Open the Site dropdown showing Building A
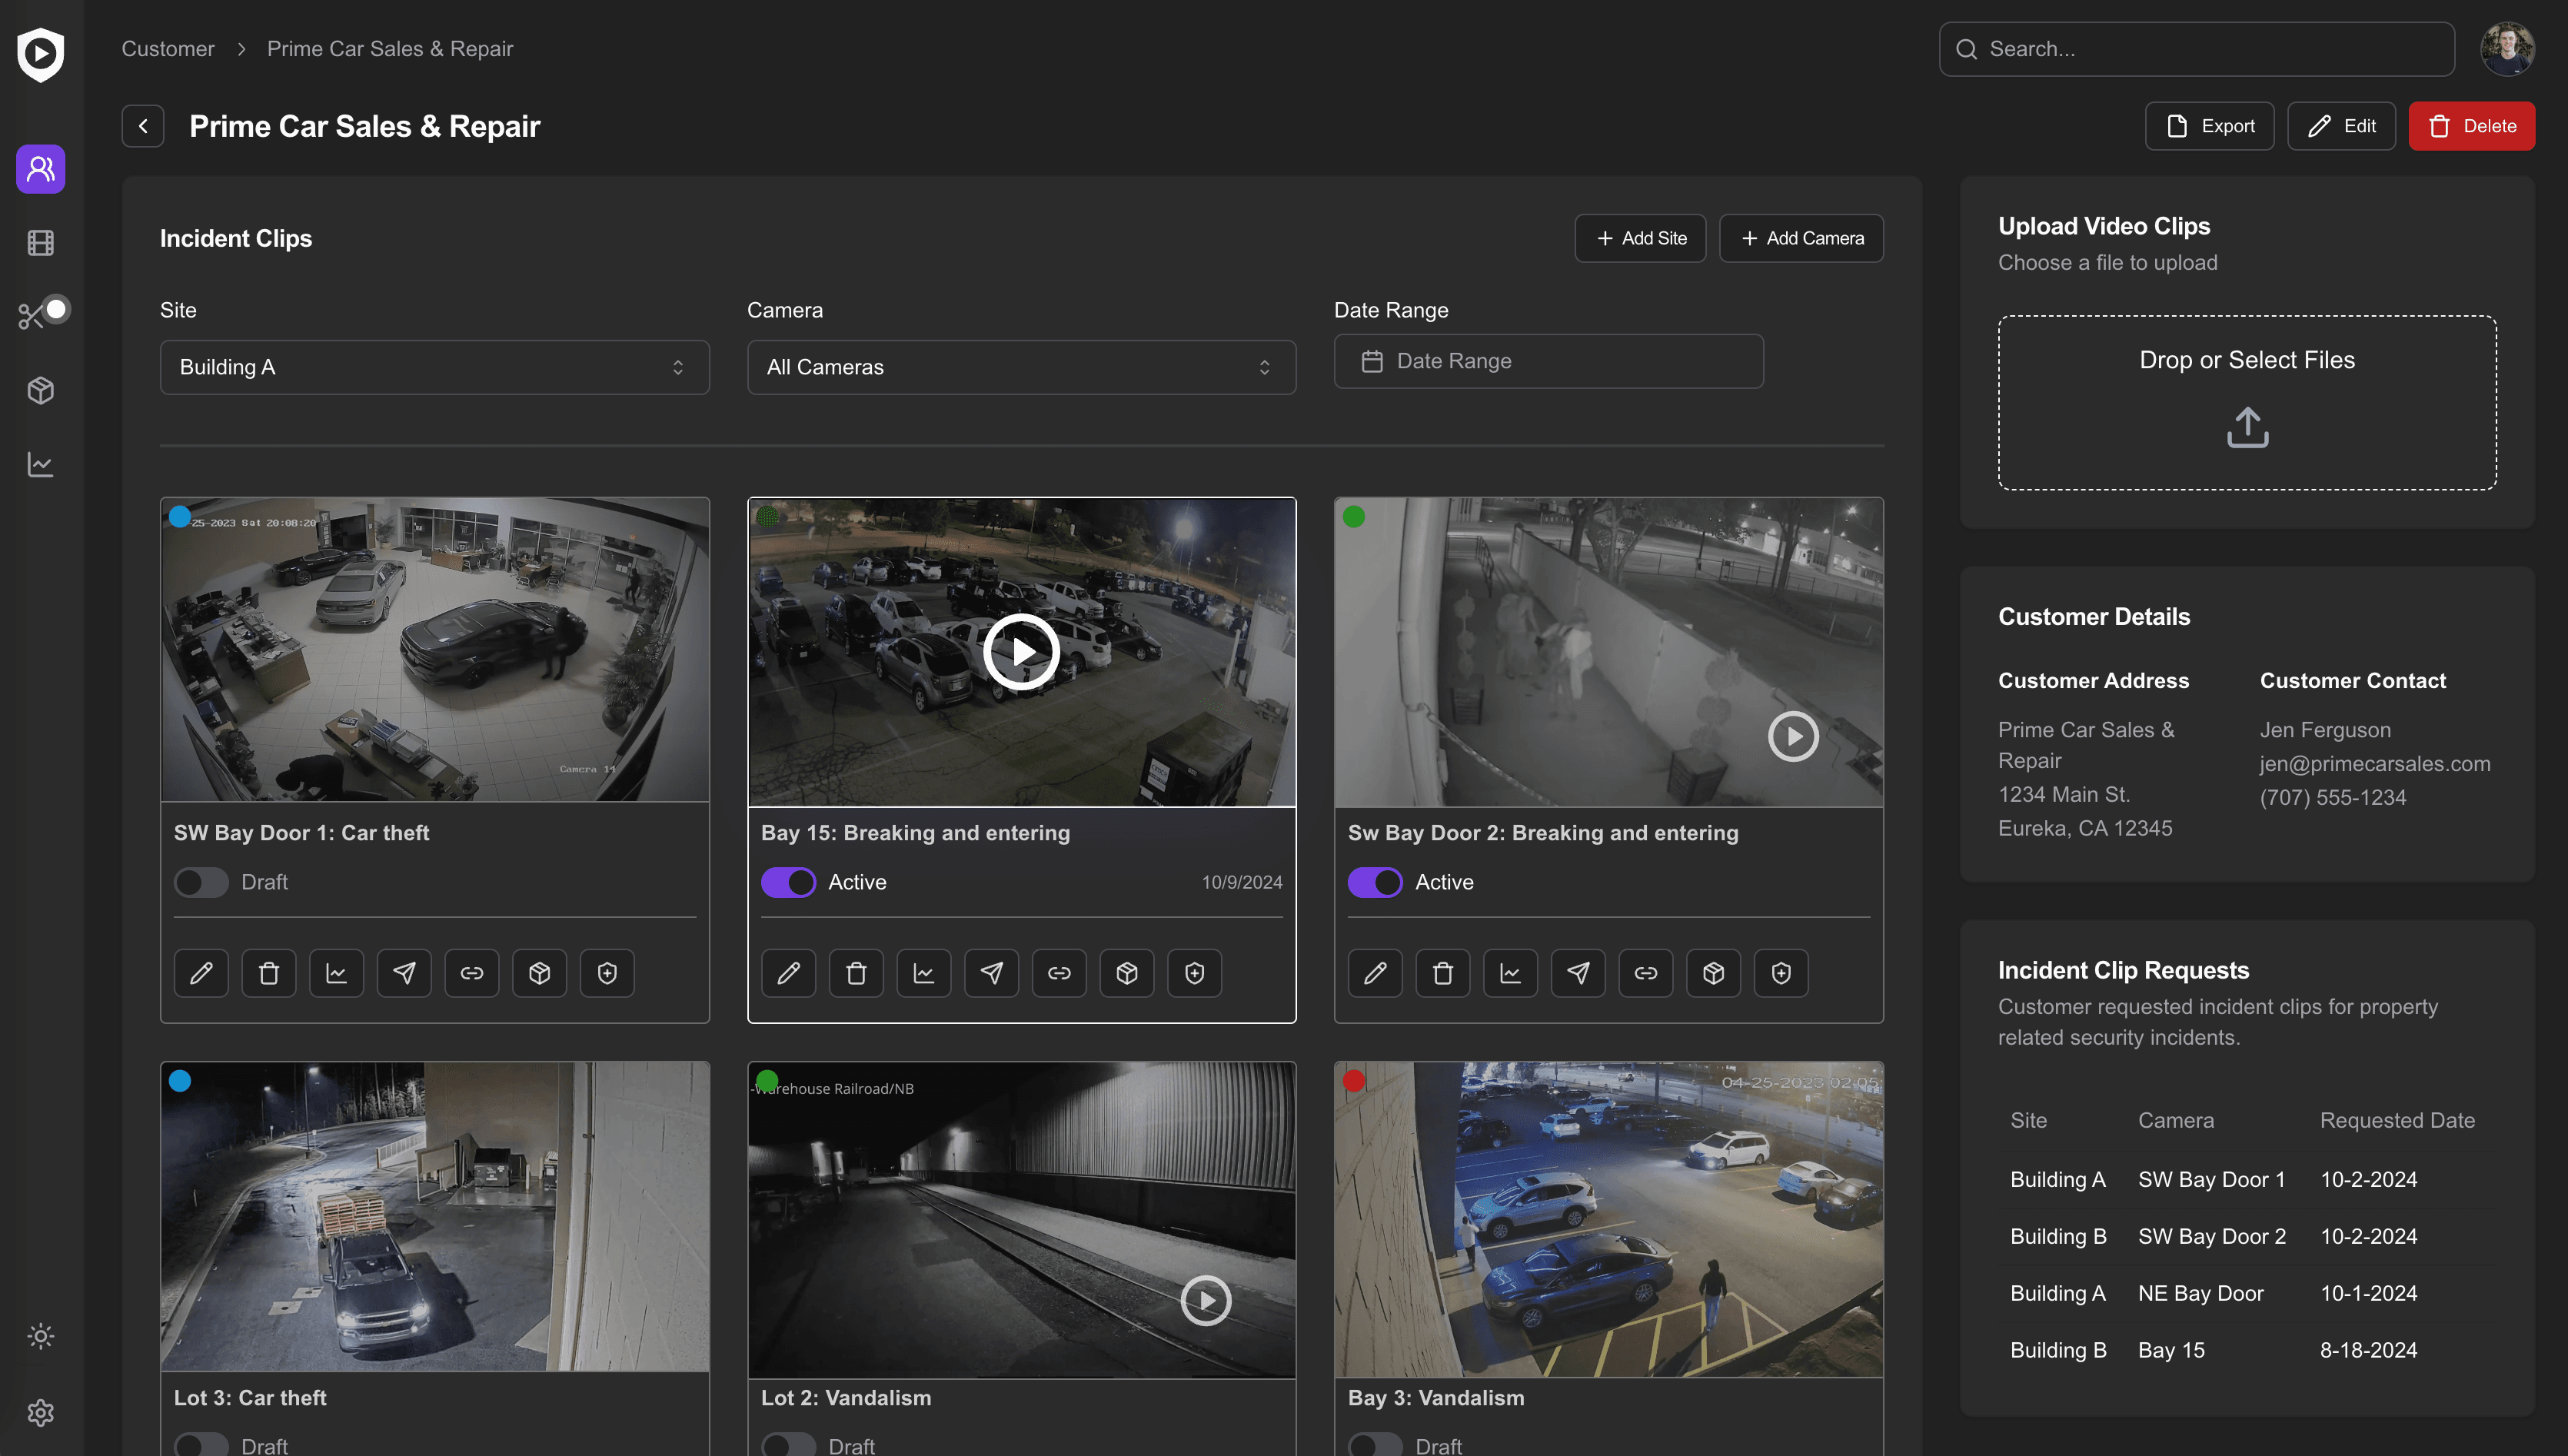Screen dimensions: 2568x1456 click(434, 367)
